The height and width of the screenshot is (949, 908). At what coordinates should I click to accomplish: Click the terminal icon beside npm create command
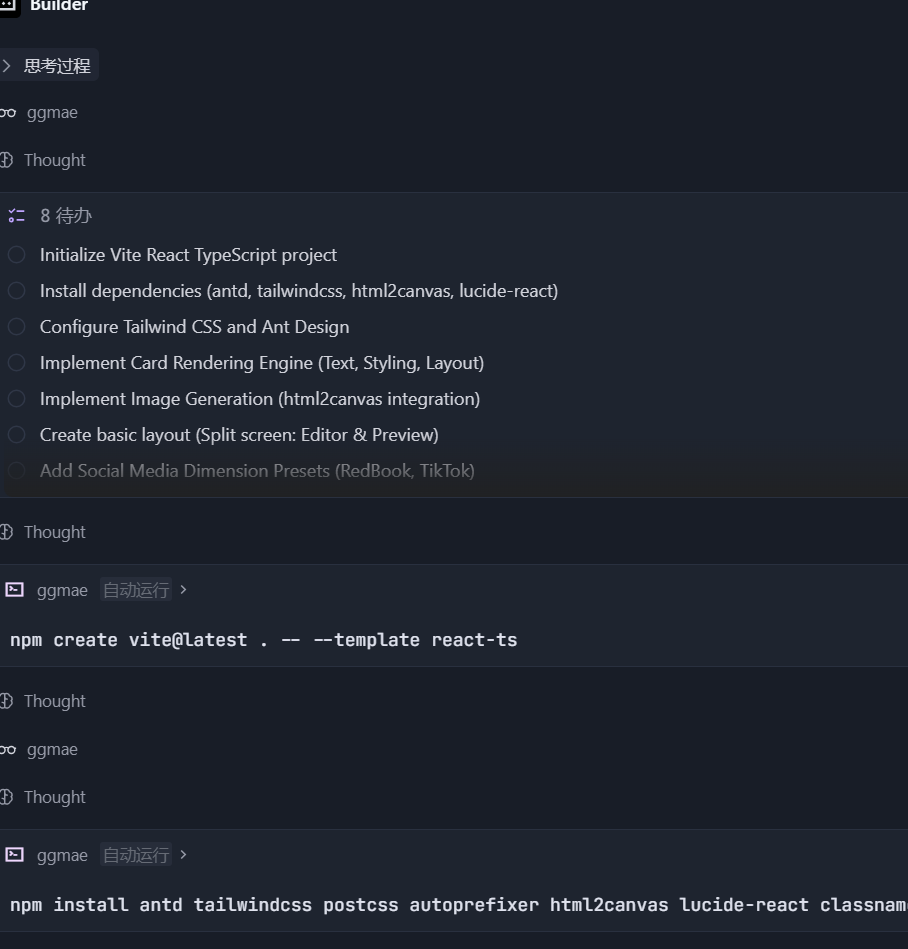click(x=14, y=590)
